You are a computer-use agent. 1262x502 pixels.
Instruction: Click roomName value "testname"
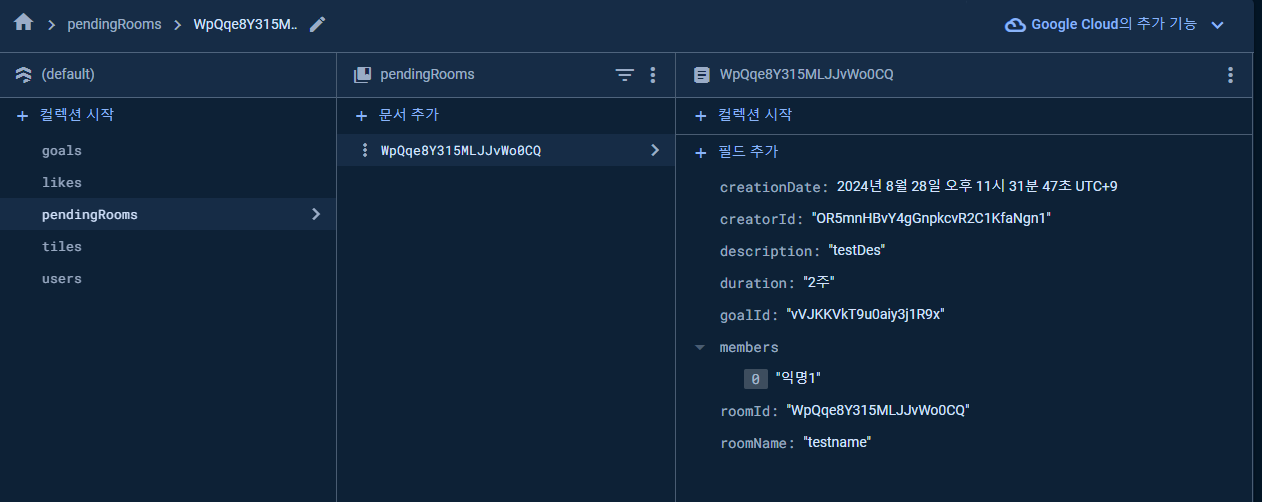coord(837,443)
